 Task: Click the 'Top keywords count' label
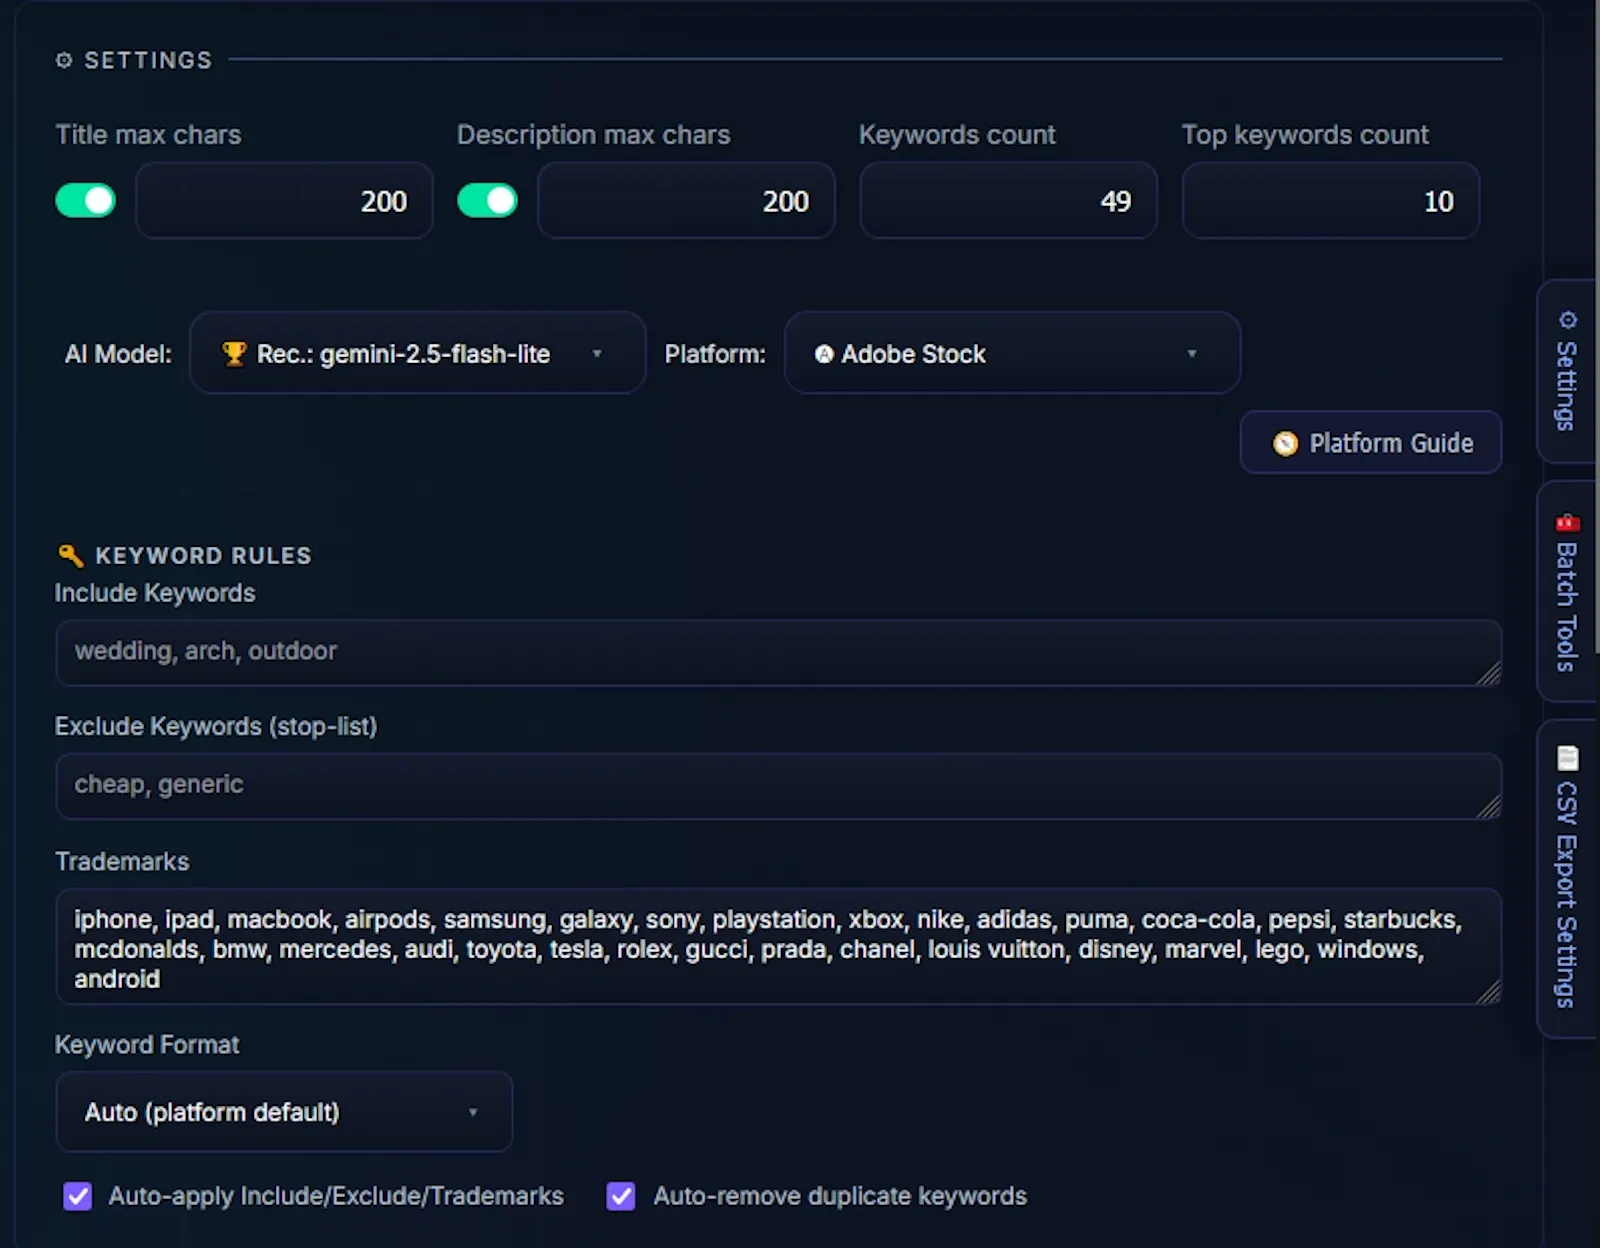1305,134
